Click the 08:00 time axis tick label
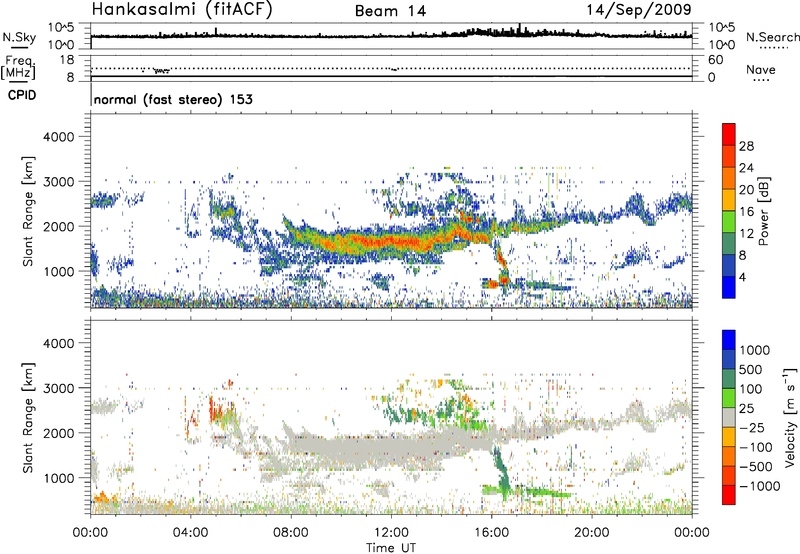 click(x=291, y=532)
